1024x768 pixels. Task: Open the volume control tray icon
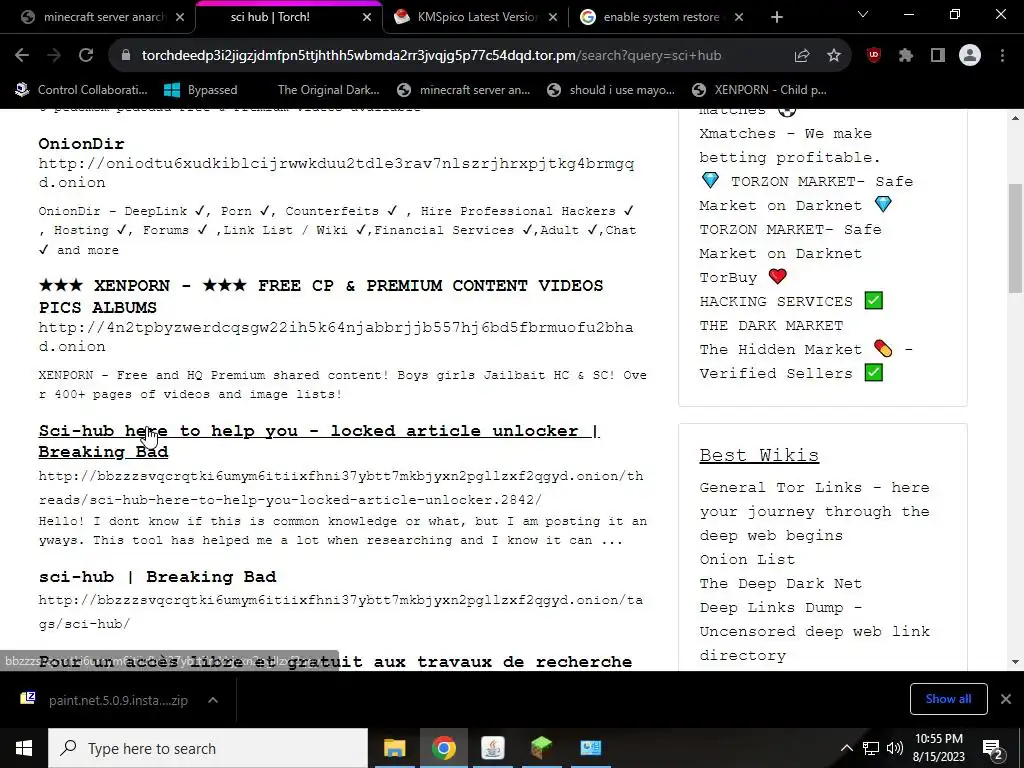(x=895, y=748)
